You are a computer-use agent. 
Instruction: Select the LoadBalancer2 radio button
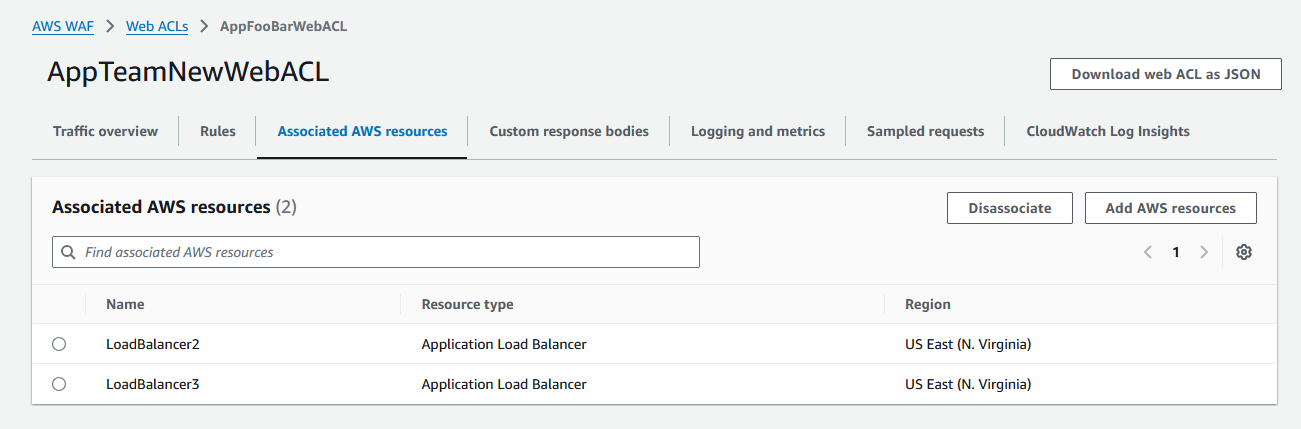click(59, 344)
